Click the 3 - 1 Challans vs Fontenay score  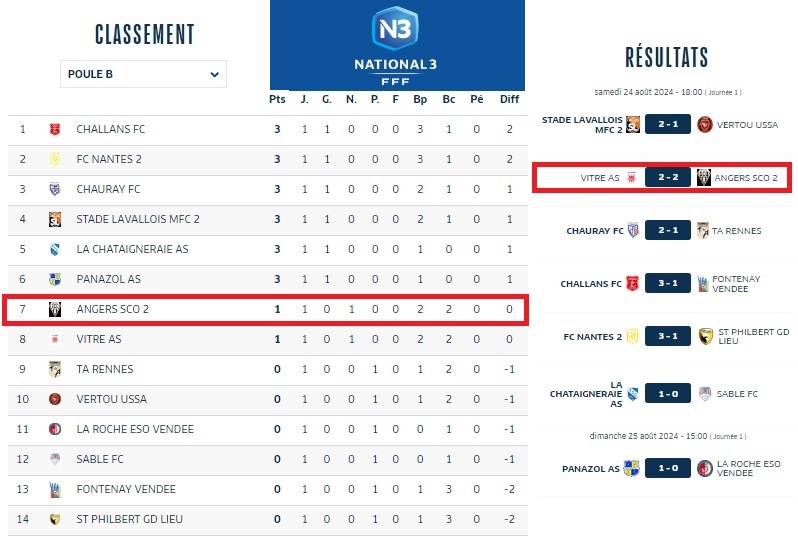[667, 284]
